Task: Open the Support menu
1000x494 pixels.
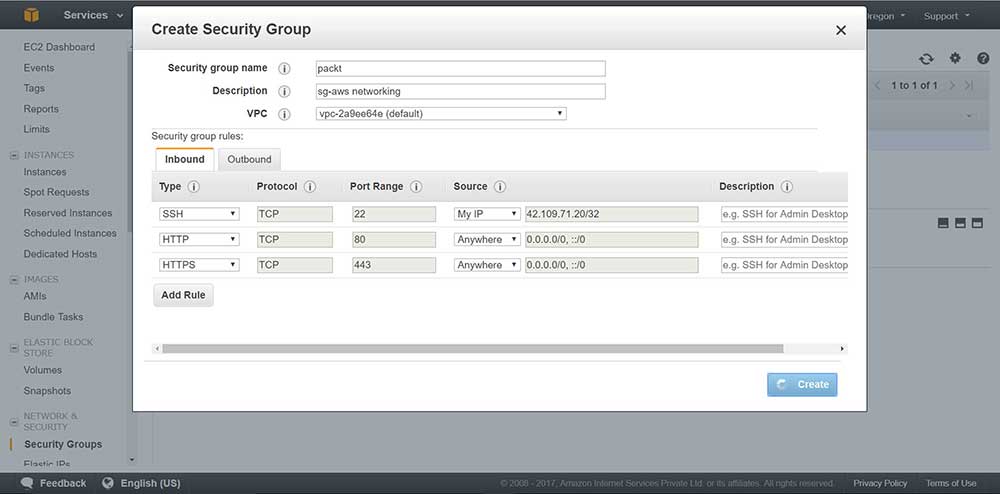Action: point(946,16)
